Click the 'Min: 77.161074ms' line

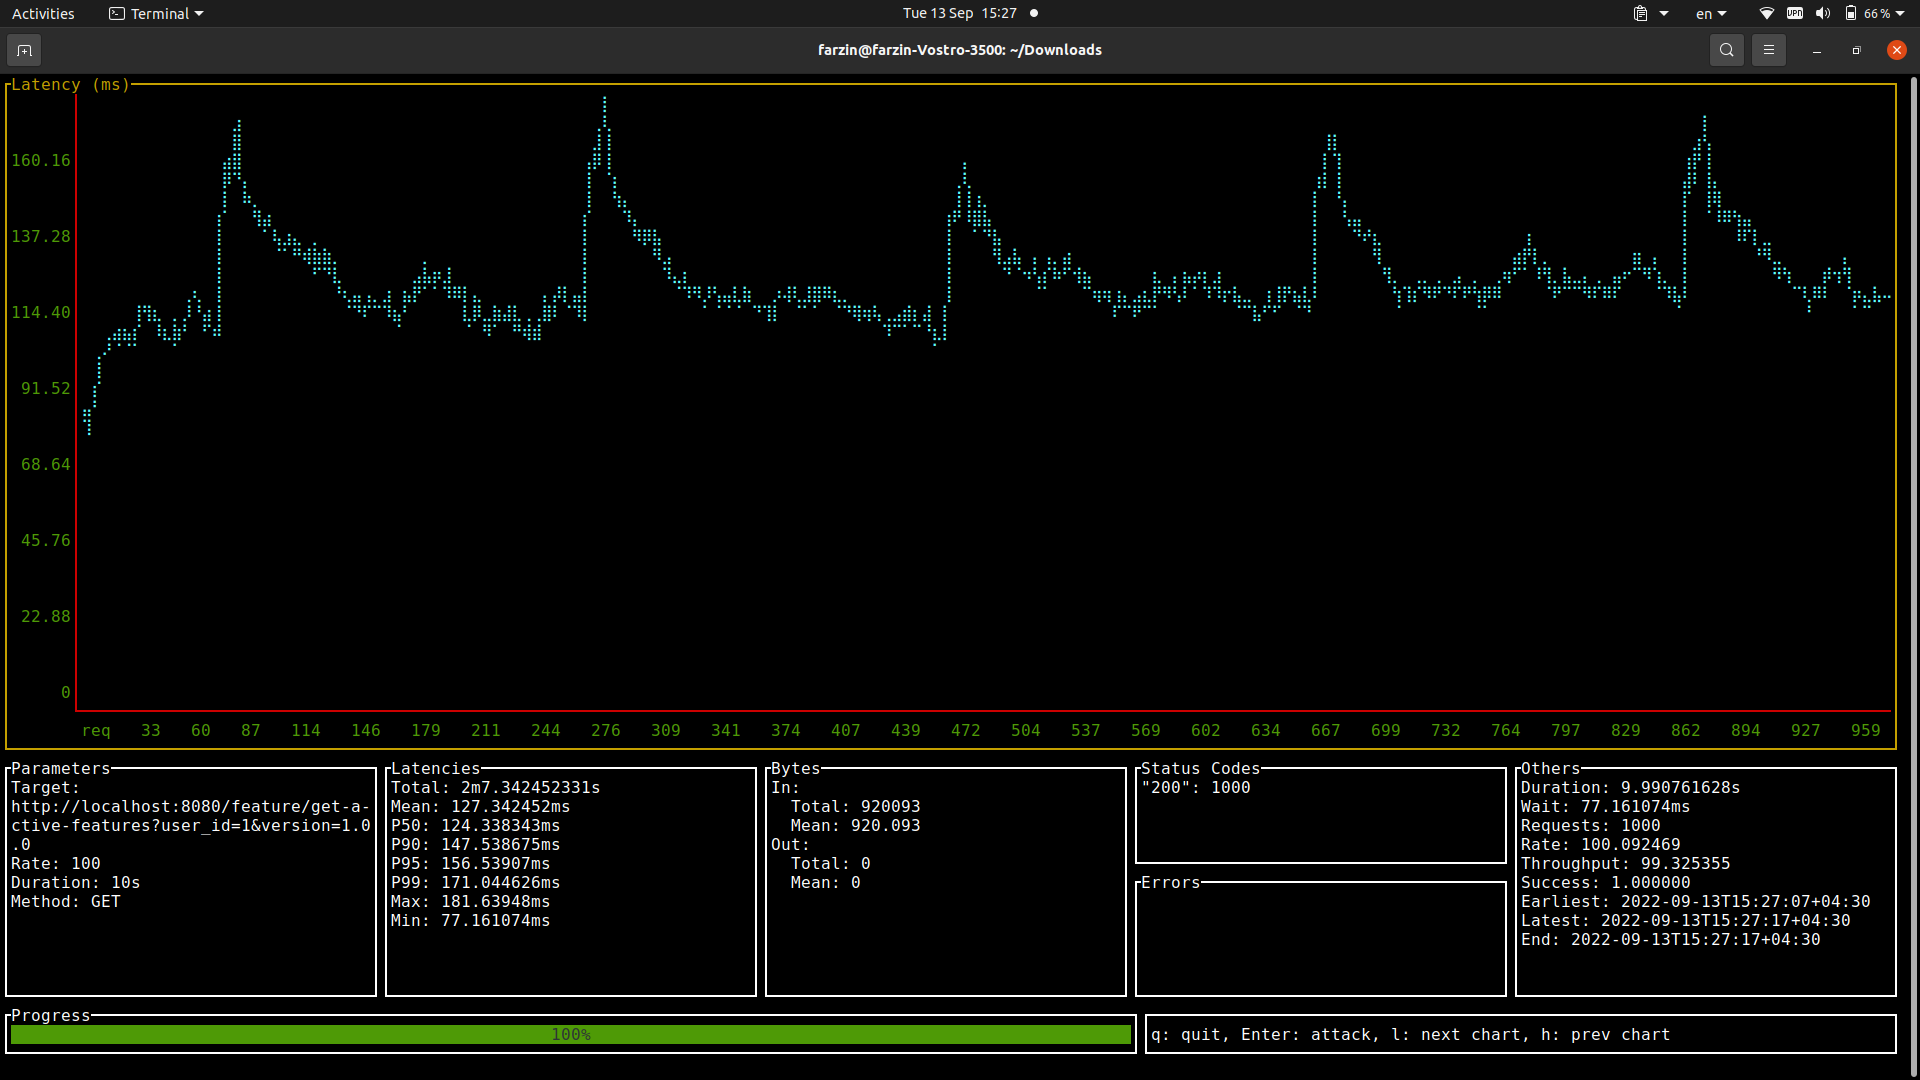[x=471, y=921]
